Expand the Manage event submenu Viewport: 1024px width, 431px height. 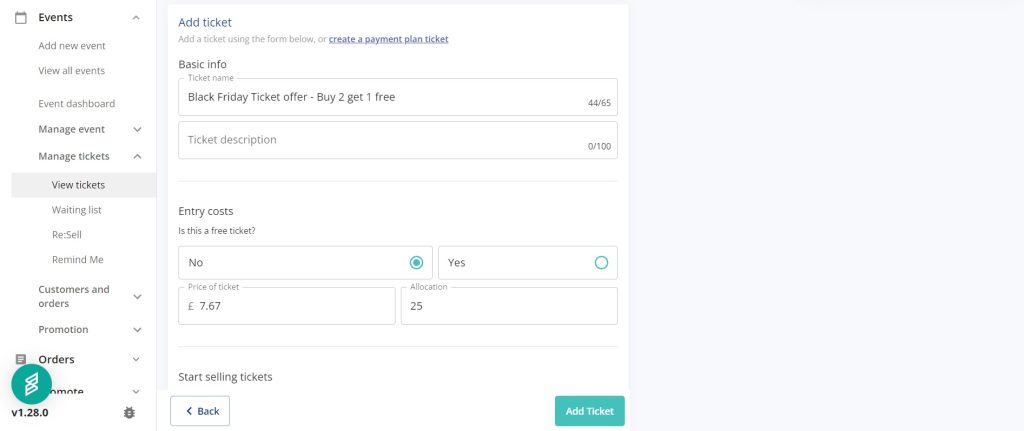click(137, 130)
